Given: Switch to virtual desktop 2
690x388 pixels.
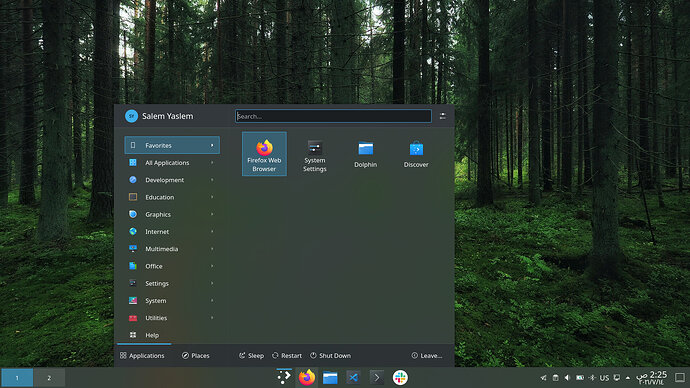Looking at the screenshot, I should tap(49, 377).
